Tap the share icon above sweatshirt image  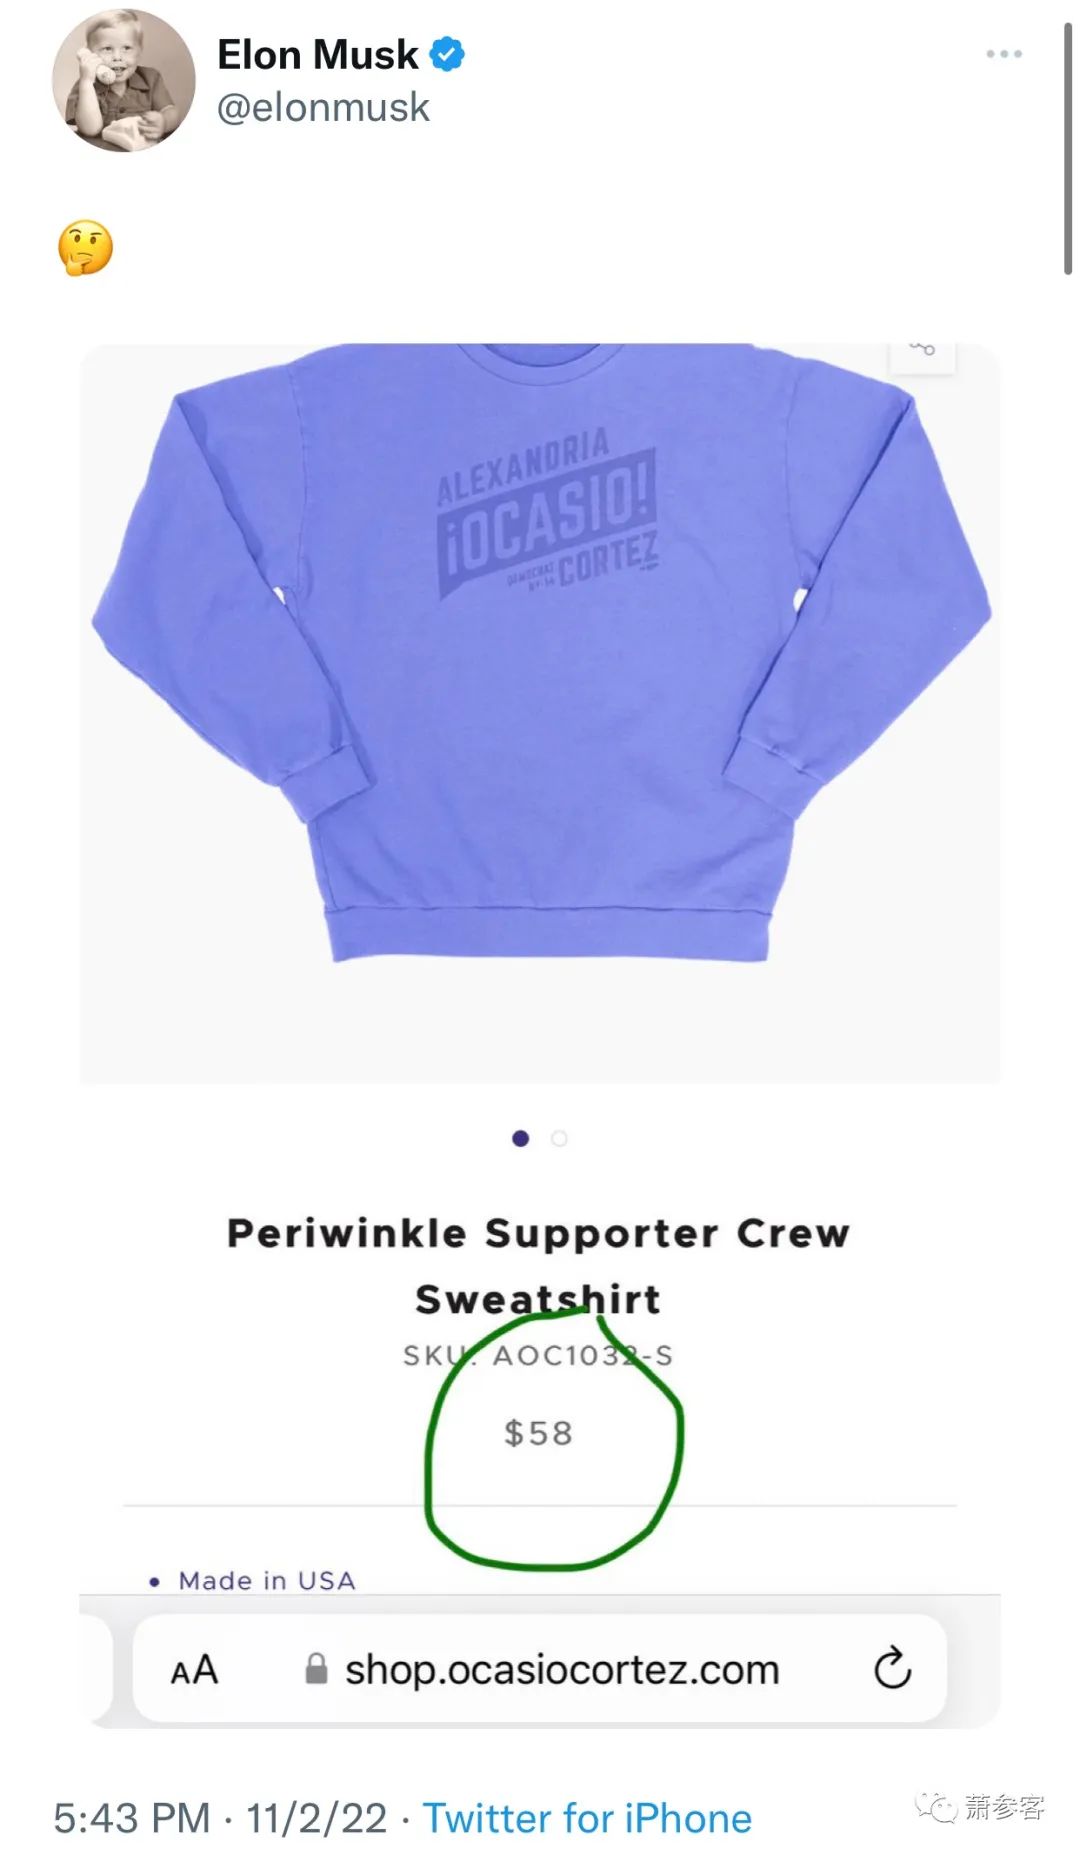pyautogui.click(x=922, y=350)
